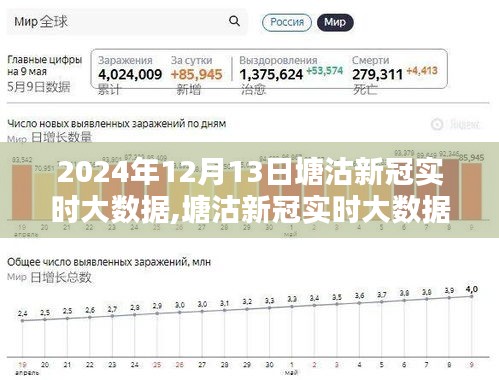
Task: Click the 3,9 data point on line chart
Action: pyautogui.click(x=449, y=297)
